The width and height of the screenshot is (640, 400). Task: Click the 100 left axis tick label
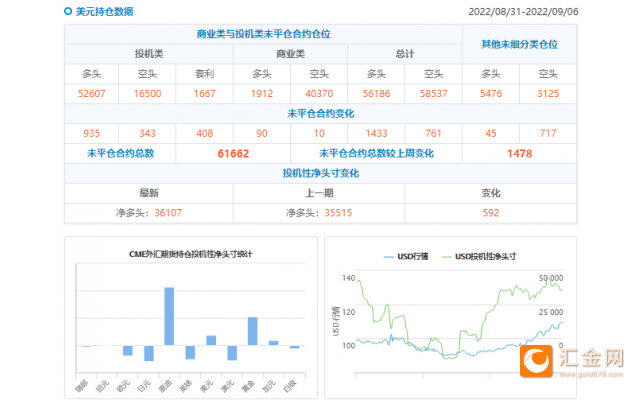[349, 346]
